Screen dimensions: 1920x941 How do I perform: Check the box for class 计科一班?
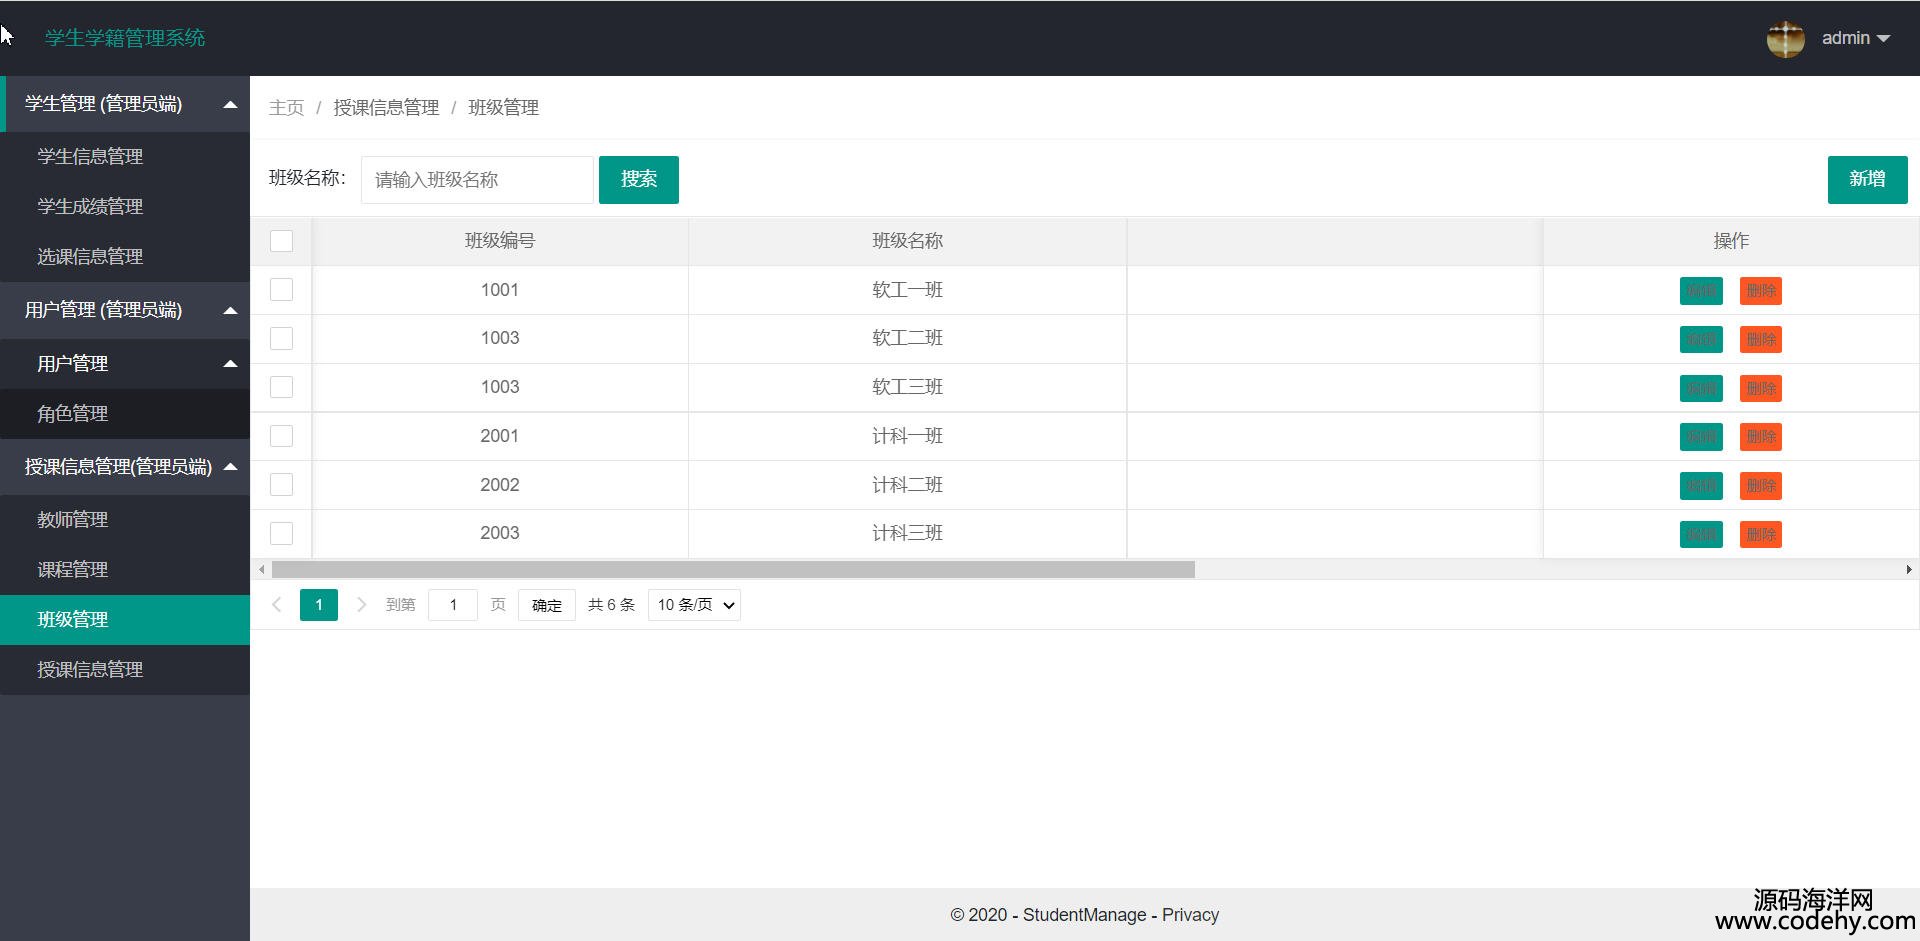pos(282,436)
